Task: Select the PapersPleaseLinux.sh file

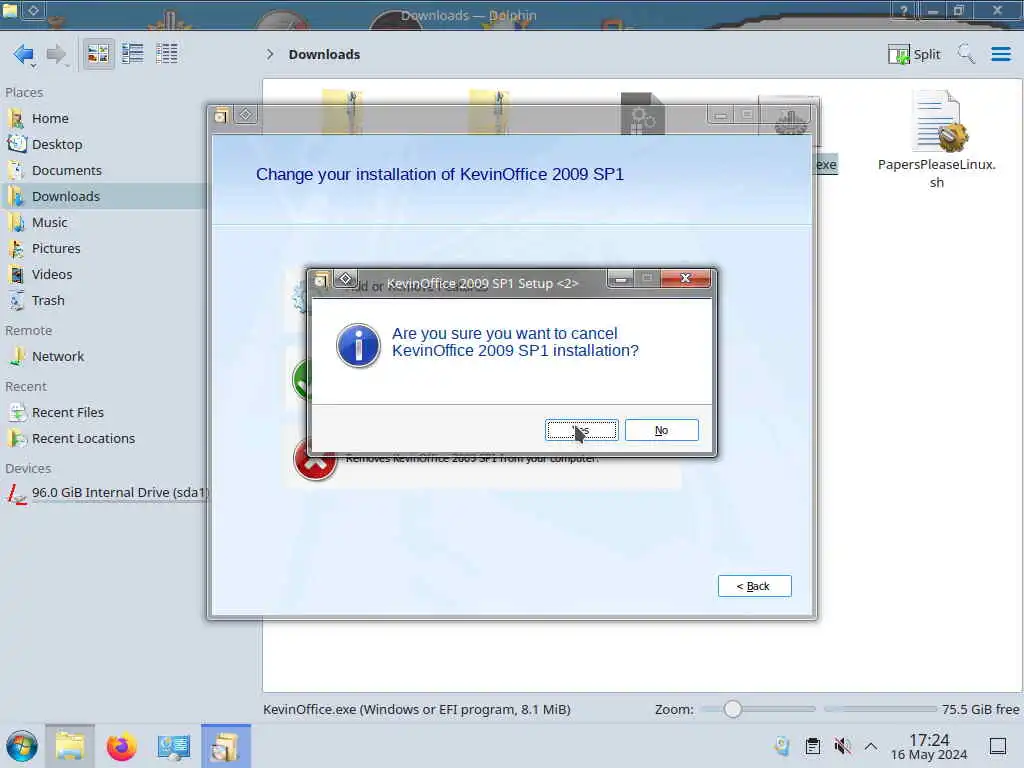Action: [x=936, y=140]
